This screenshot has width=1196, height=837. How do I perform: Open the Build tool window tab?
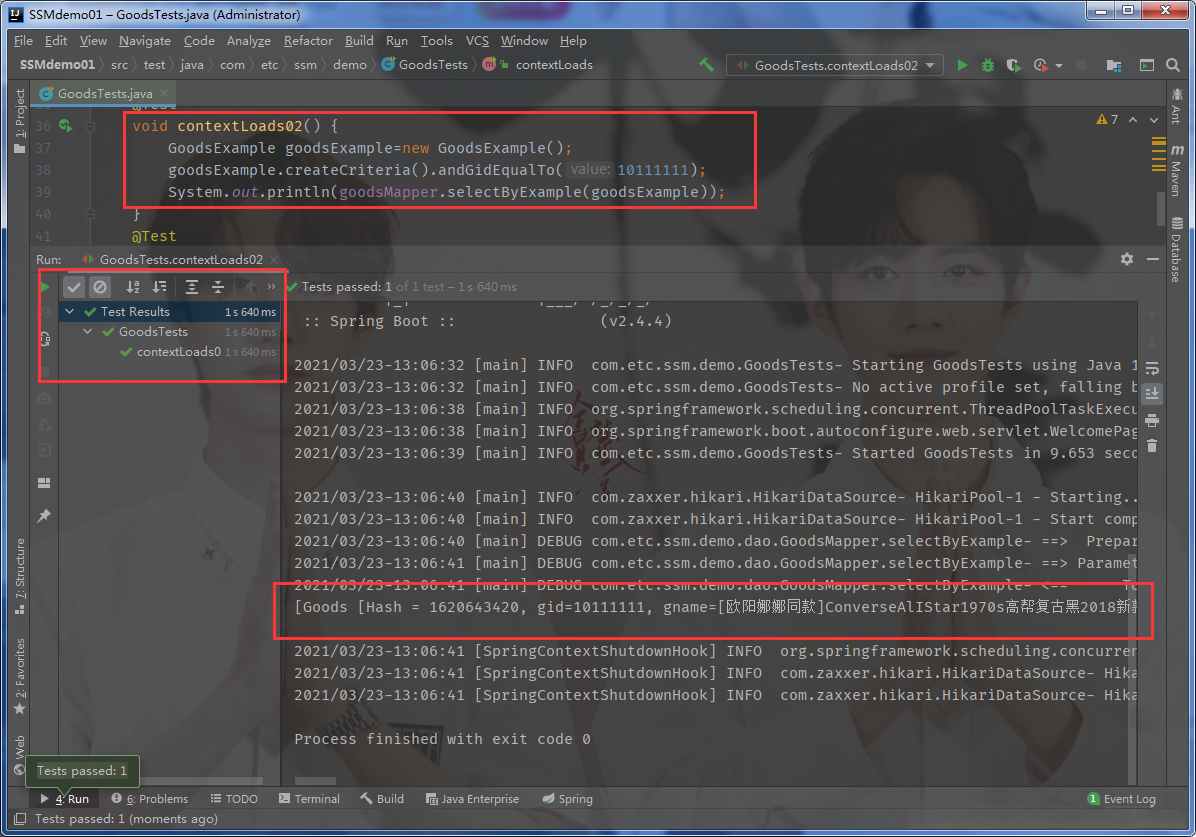pos(382,799)
